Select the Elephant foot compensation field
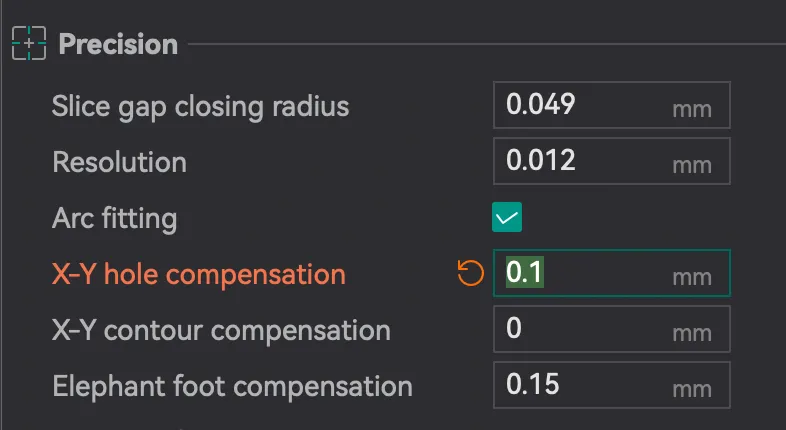Viewport: 786px width, 430px height. (612, 385)
